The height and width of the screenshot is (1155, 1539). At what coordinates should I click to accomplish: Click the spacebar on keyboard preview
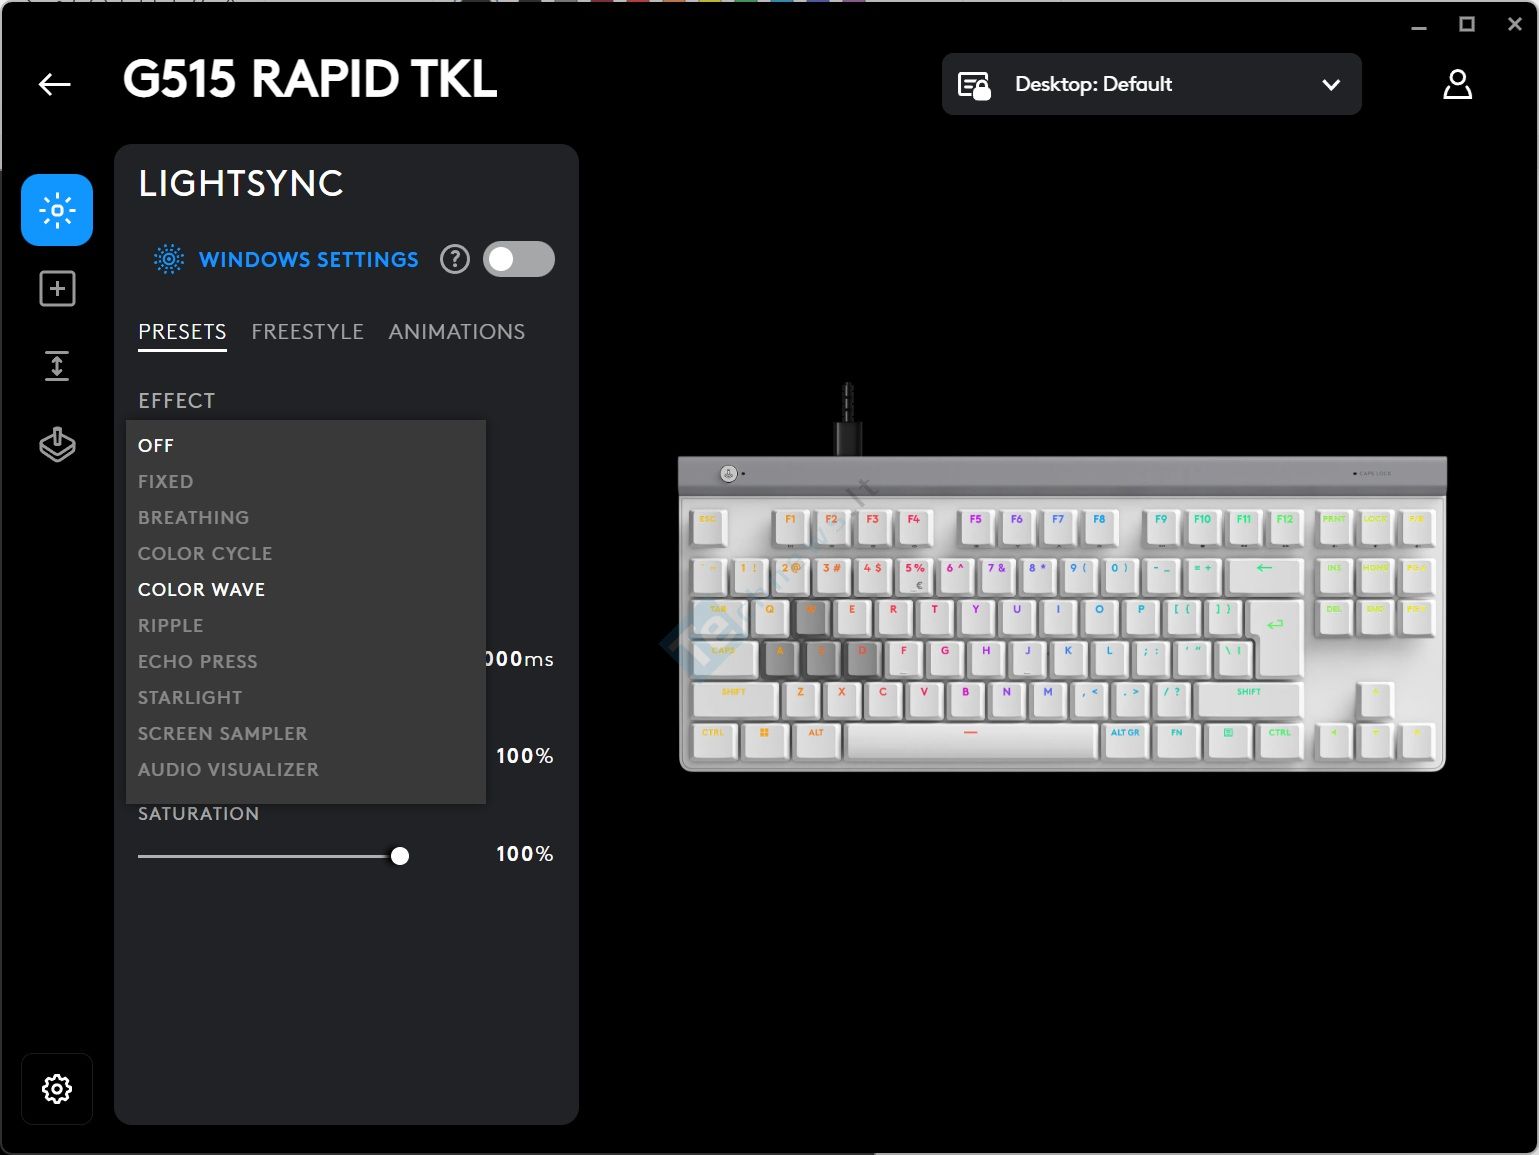[970, 740]
